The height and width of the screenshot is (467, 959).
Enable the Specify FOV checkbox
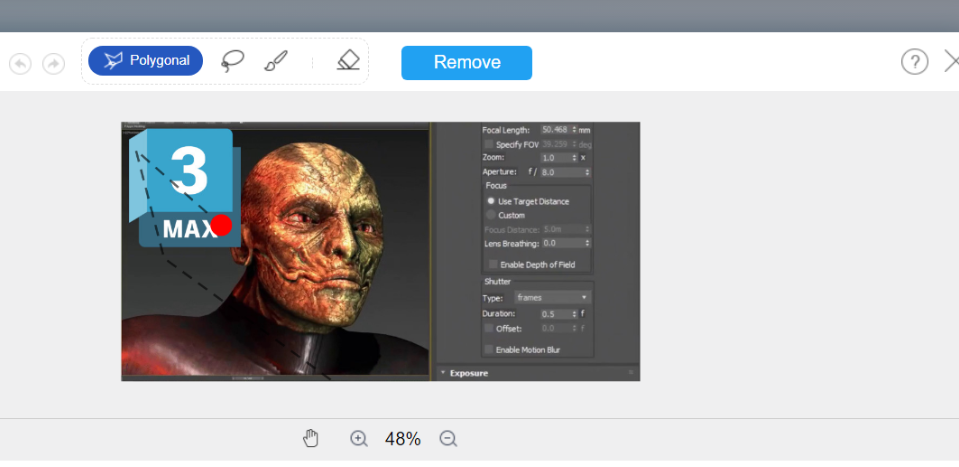tap(489, 144)
